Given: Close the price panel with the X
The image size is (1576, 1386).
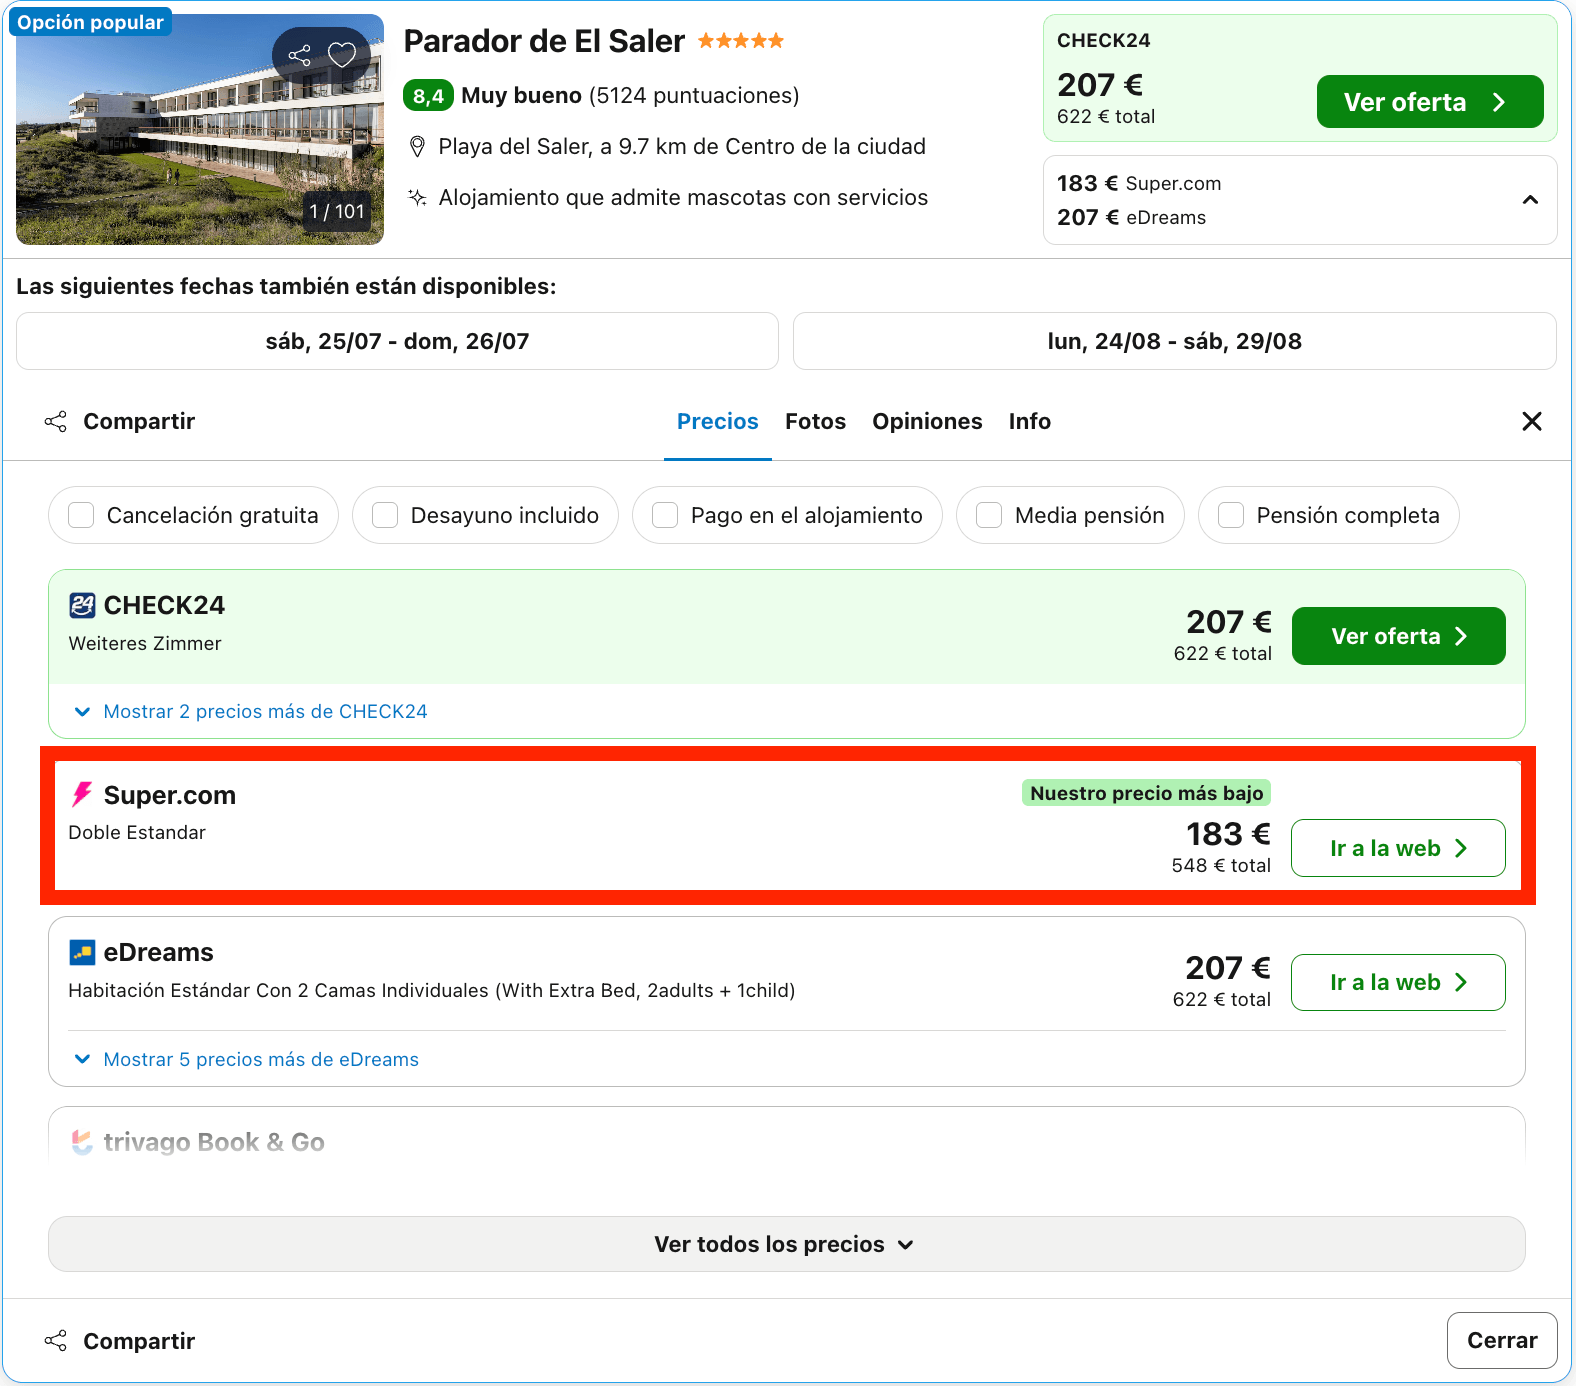Looking at the screenshot, I should tap(1531, 422).
